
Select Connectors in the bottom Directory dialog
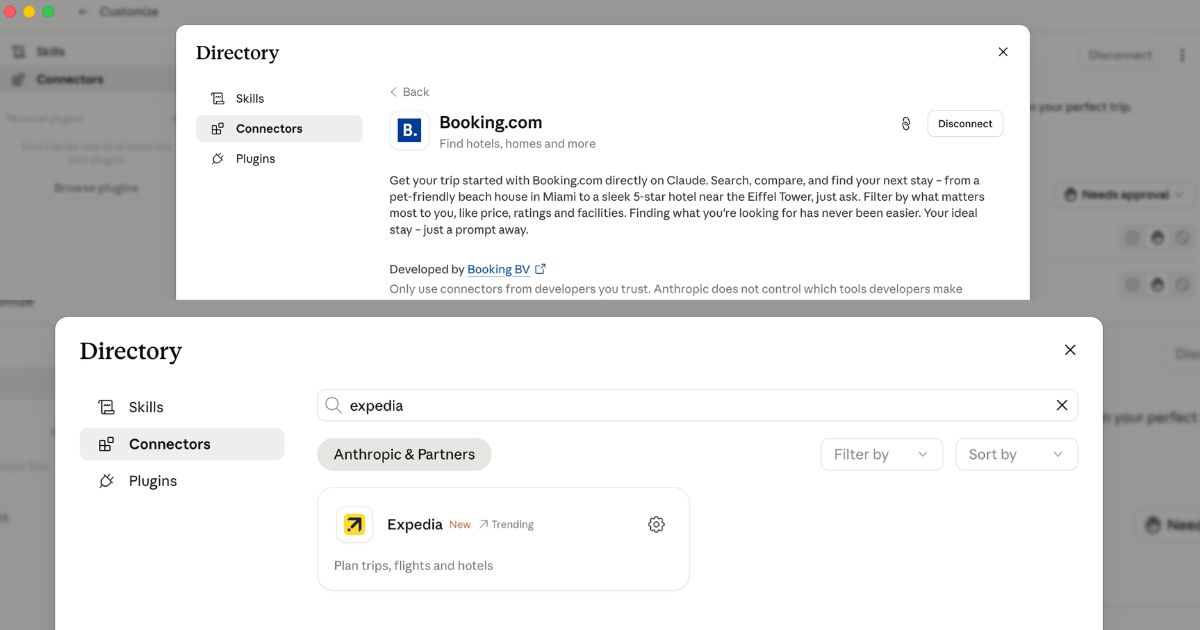pyautogui.click(x=182, y=444)
